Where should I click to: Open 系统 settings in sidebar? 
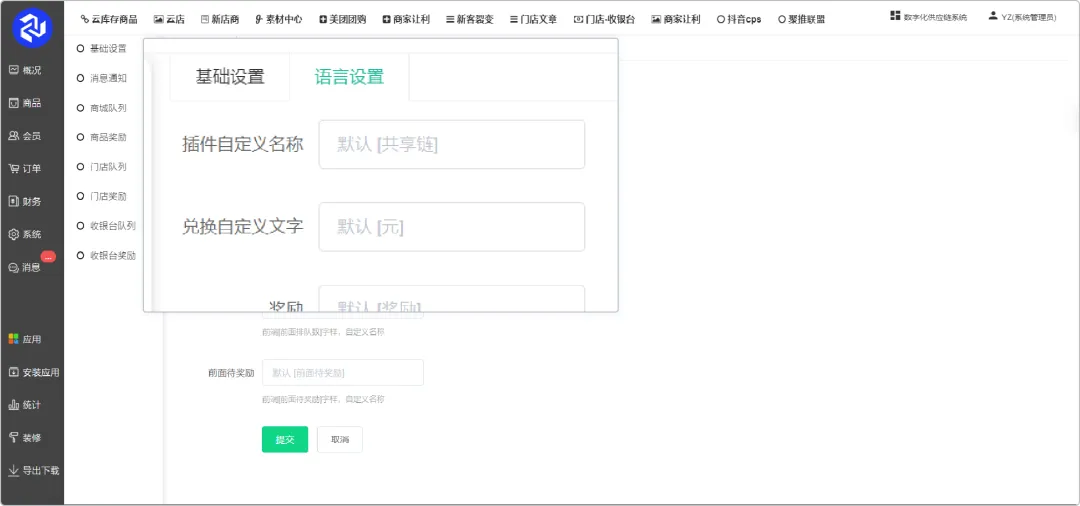(x=25, y=234)
